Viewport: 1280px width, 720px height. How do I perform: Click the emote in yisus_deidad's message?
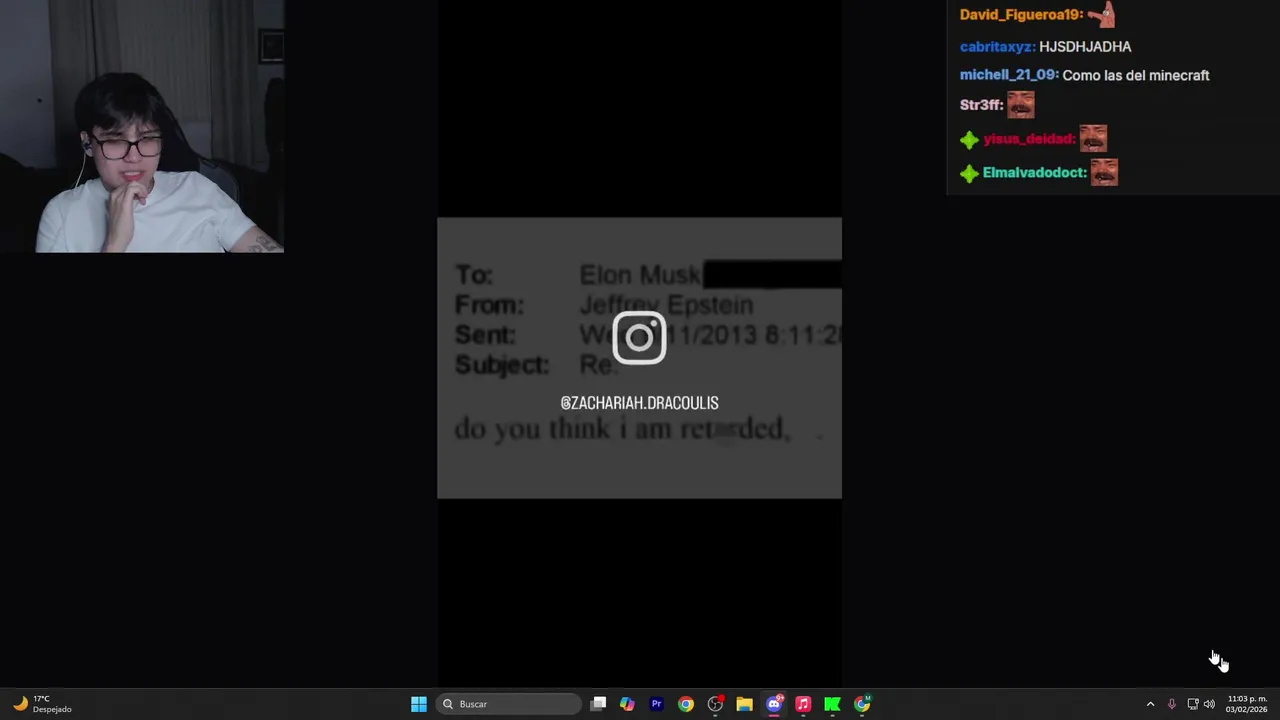[x=1093, y=138]
